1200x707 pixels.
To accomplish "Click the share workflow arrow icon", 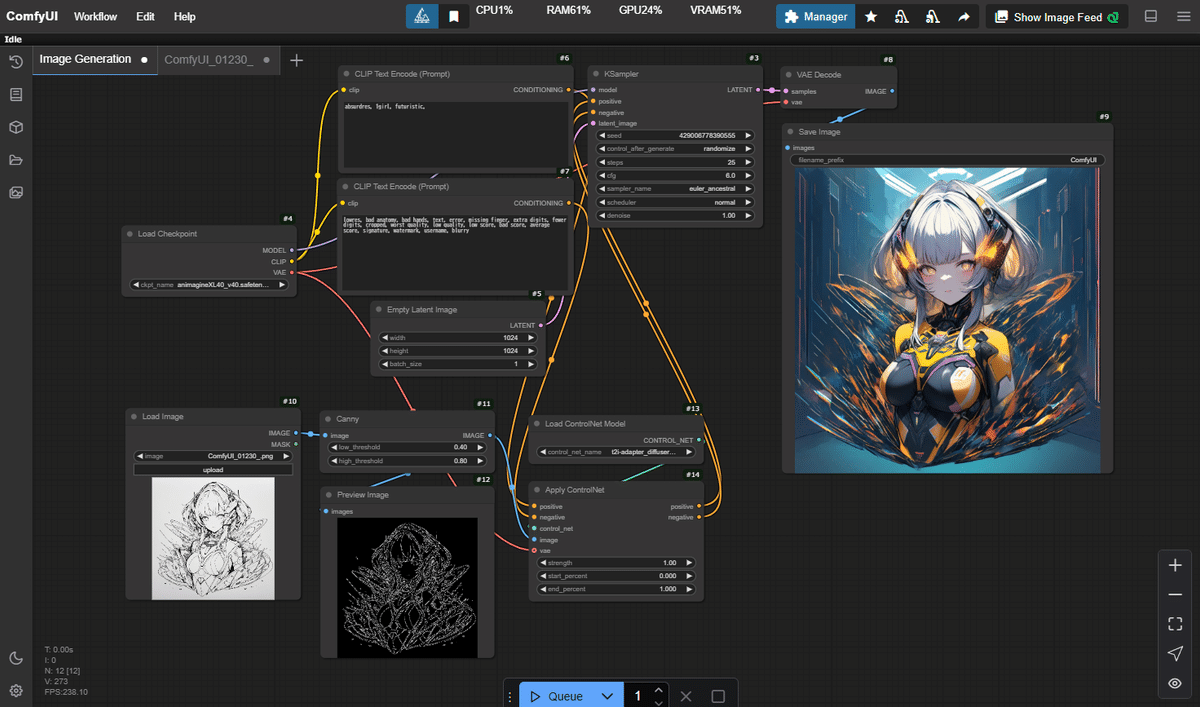I will pyautogui.click(x=963, y=16).
